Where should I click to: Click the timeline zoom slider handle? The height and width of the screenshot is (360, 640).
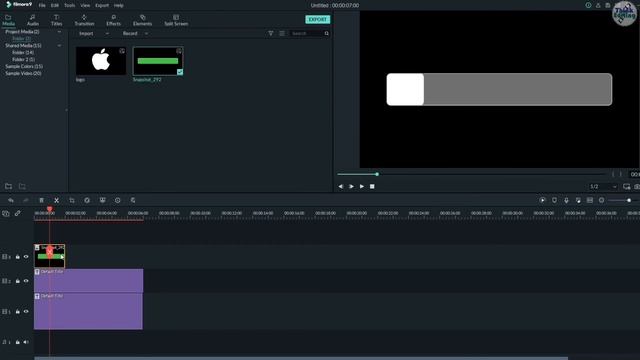pyautogui.click(x=629, y=200)
